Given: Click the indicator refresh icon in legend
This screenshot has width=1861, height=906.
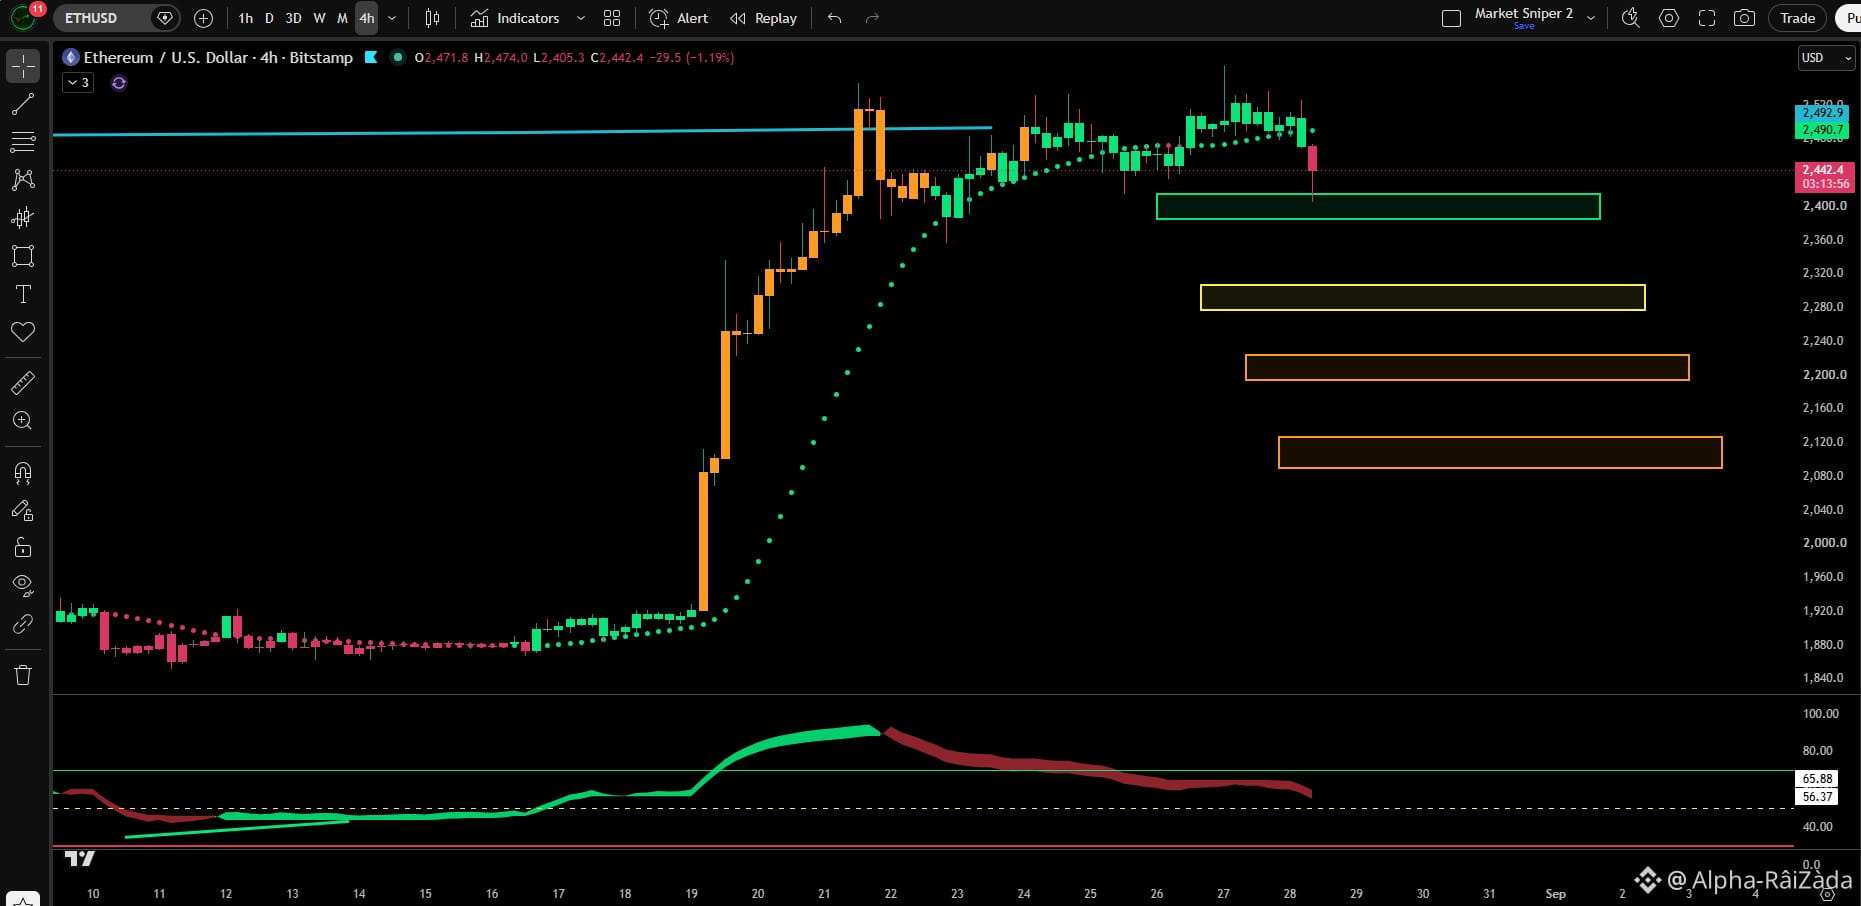Looking at the screenshot, I should click(119, 83).
